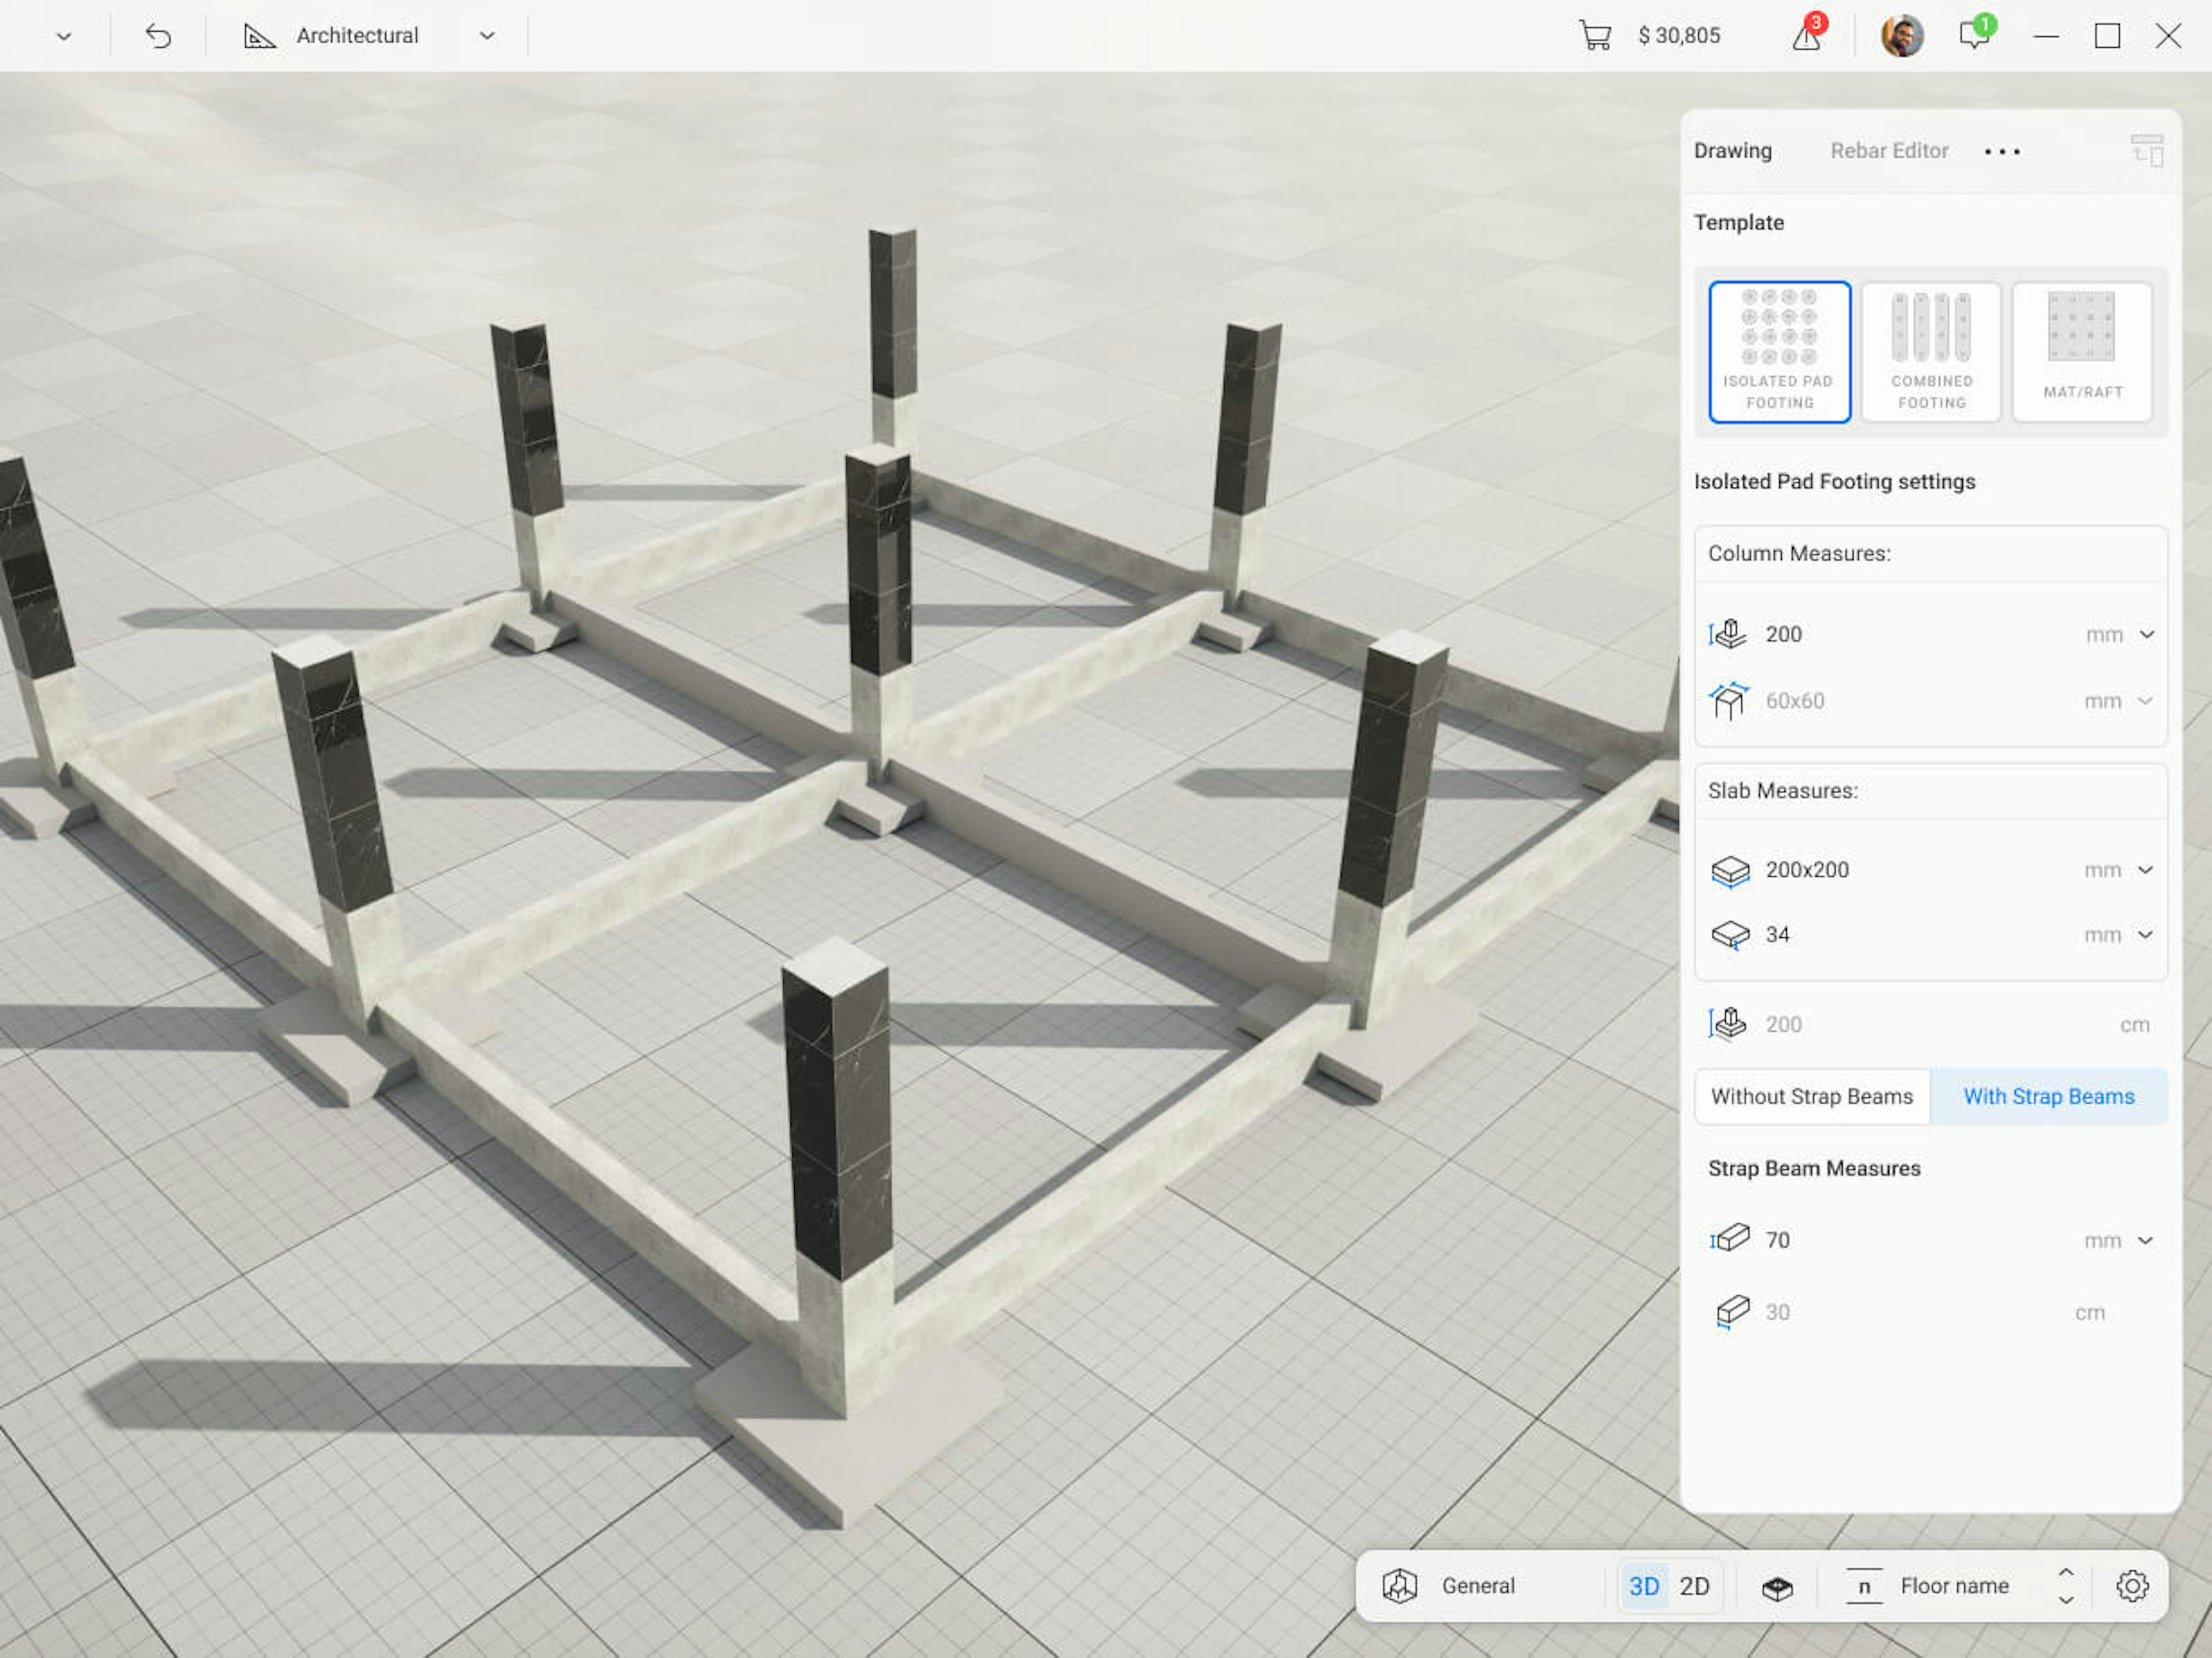Click the floor level 'n' icon
This screenshot has width=2212, height=1658.
pyautogui.click(x=1864, y=1586)
